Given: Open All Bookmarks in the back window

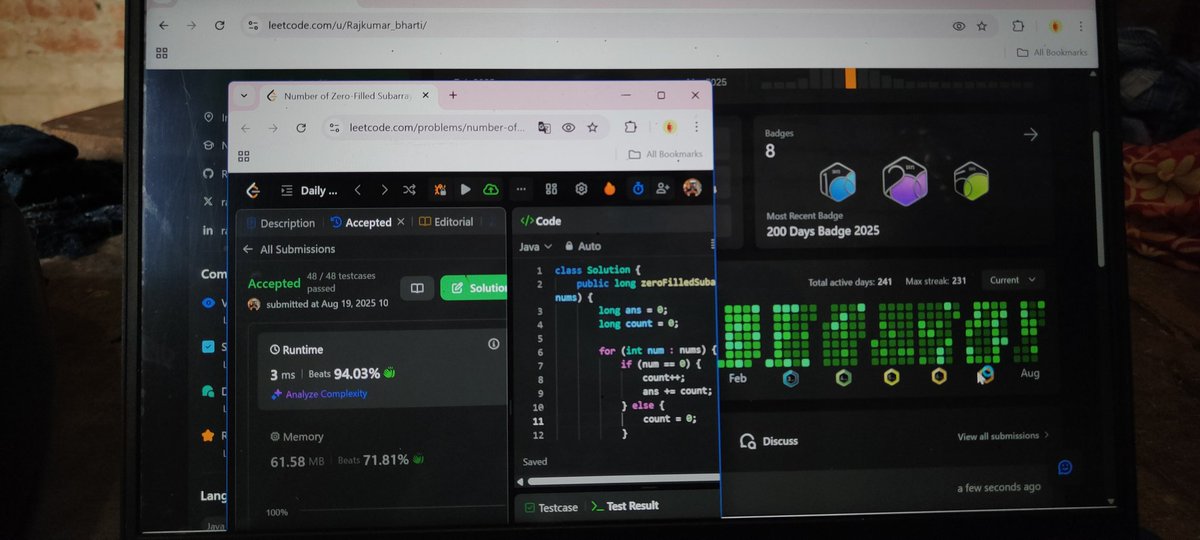Looking at the screenshot, I should click(x=1052, y=53).
